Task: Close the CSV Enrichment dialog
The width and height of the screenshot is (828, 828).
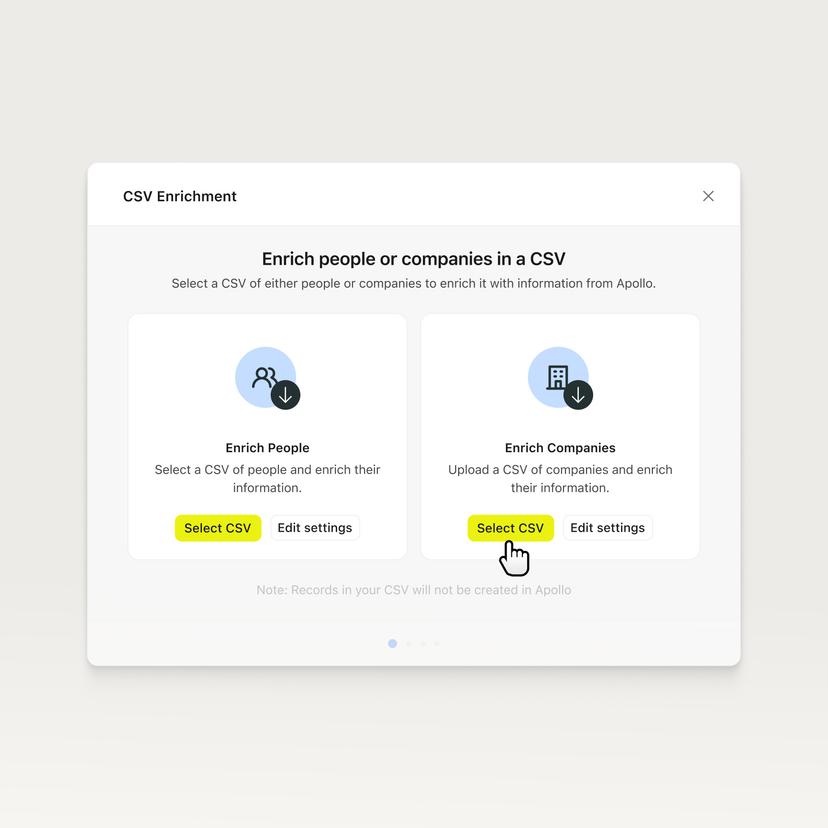Action: point(708,196)
